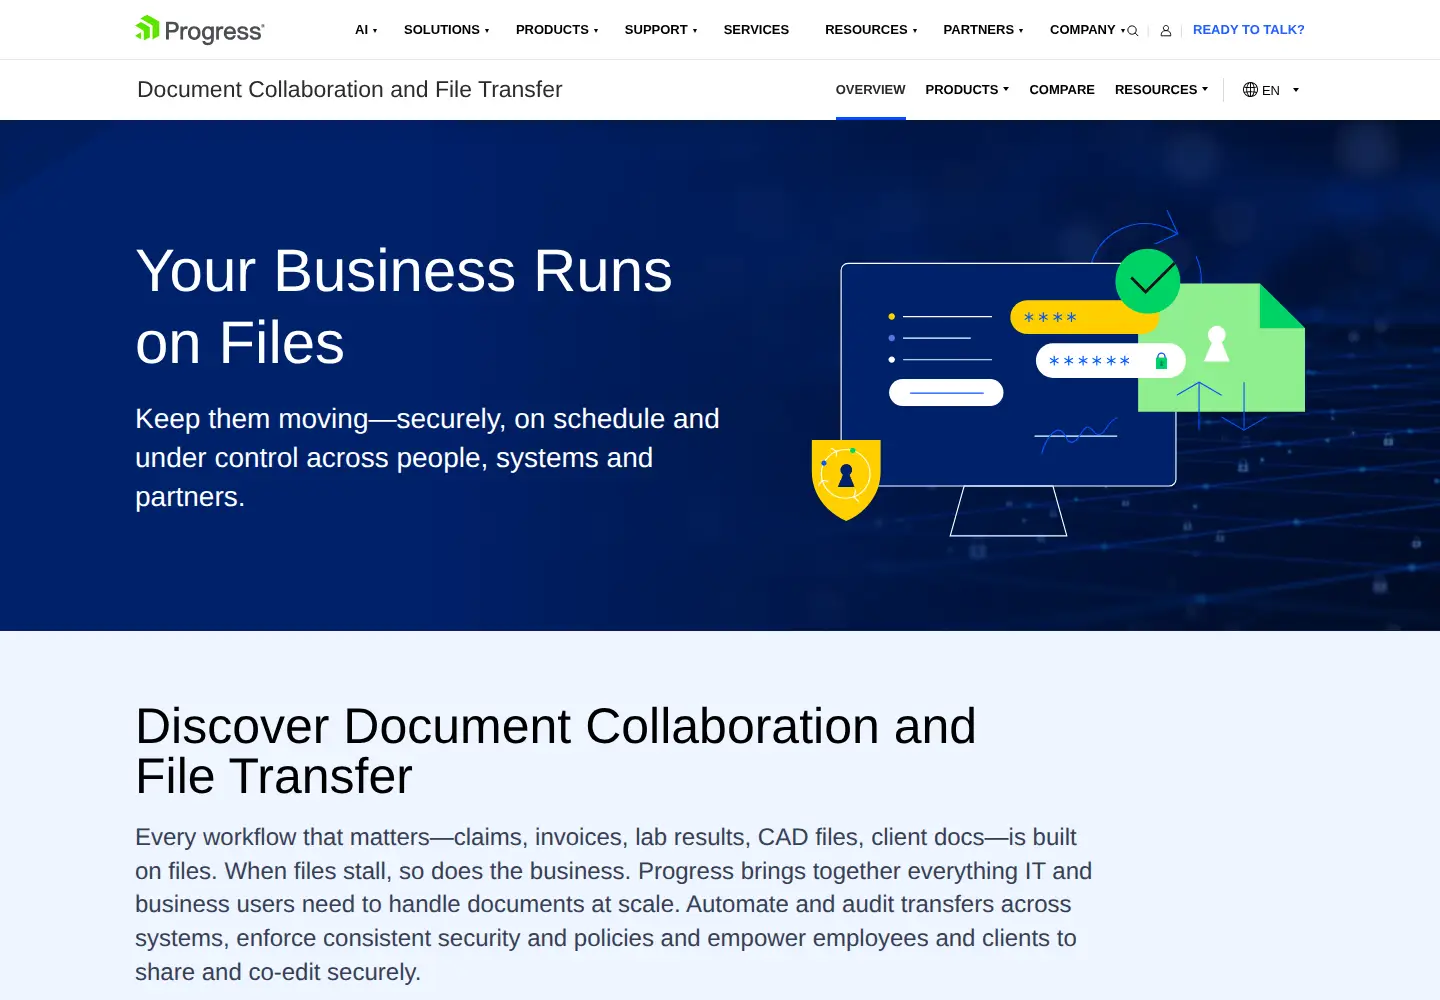The height and width of the screenshot is (1000, 1440).
Task: Expand the AI menu
Action: [366, 30]
